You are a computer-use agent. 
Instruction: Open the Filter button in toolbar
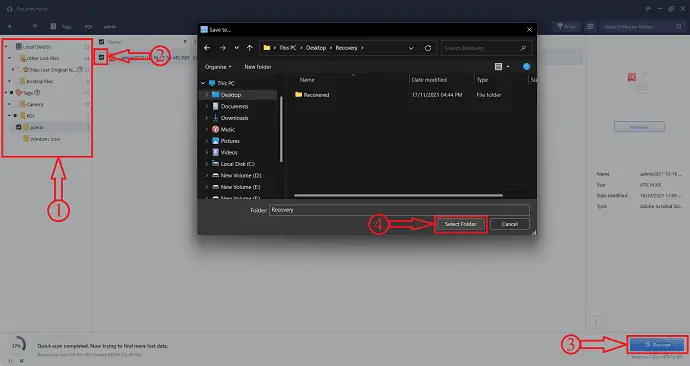click(566, 26)
